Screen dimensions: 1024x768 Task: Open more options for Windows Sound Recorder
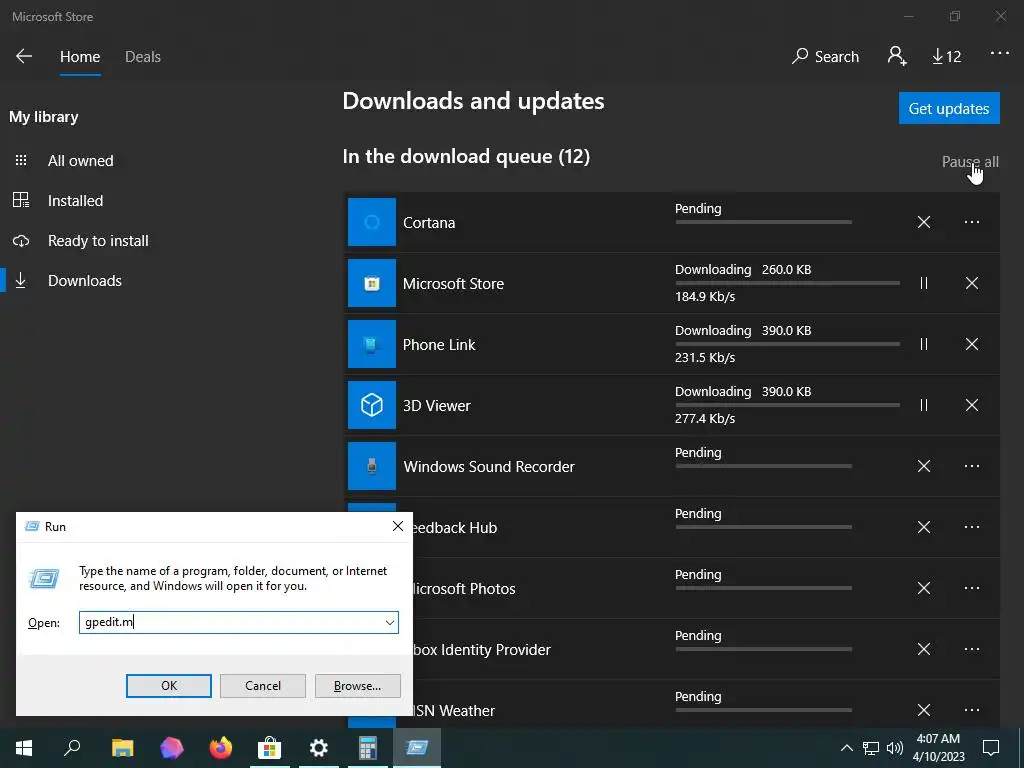[972, 466]
